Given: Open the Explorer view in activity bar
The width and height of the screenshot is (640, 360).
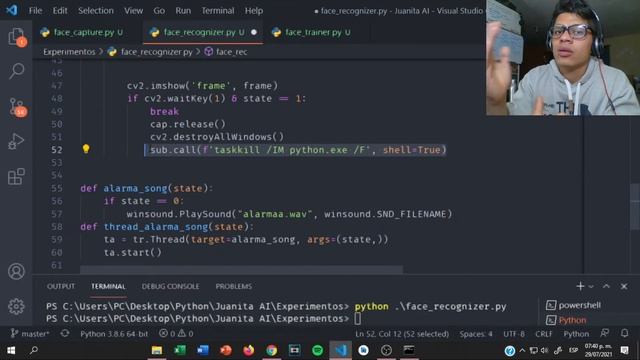Looking at the screenshot, I should point(16,37).
